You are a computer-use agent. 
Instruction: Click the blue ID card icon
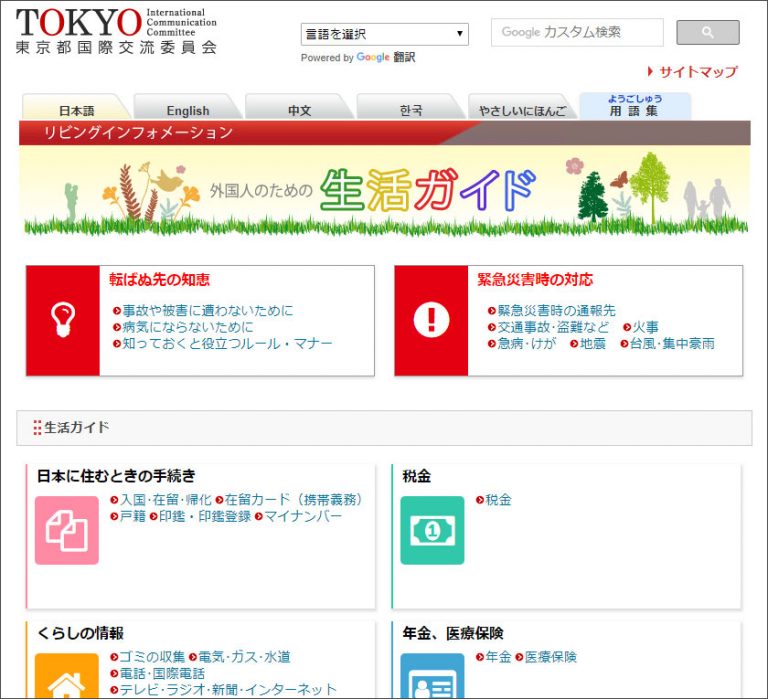click(x=432, y=677)
